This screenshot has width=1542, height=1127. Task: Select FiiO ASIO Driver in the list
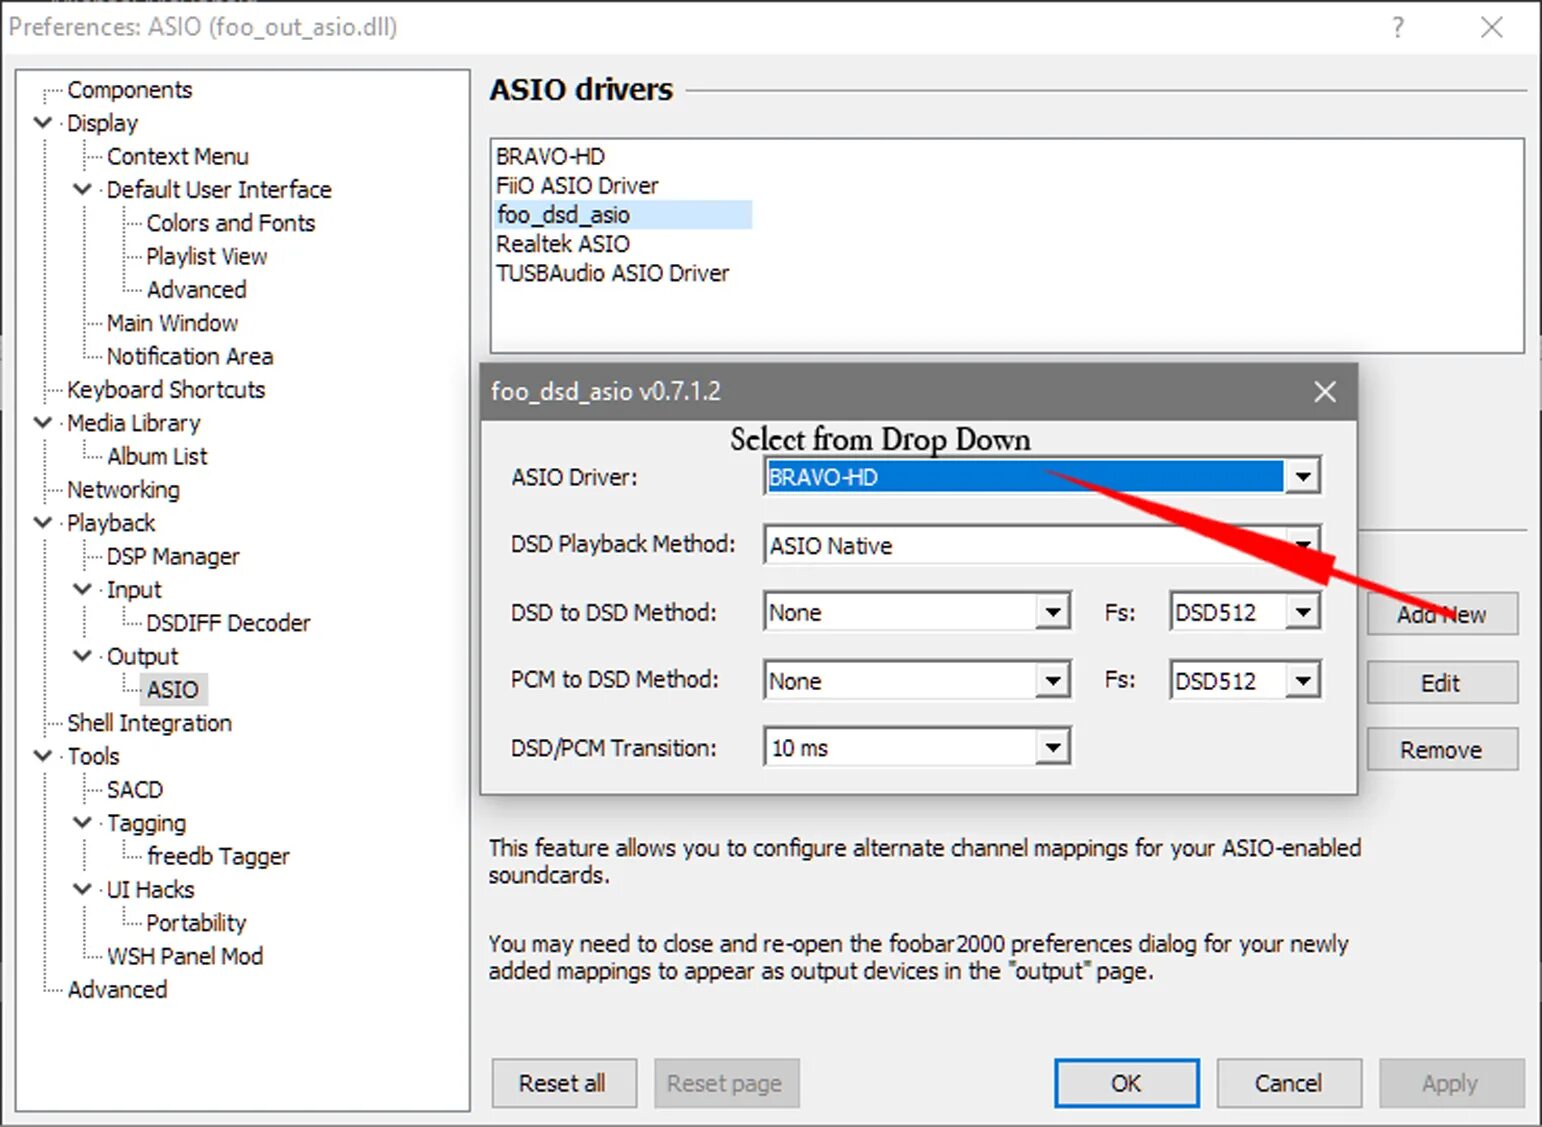tap(577, 185)
